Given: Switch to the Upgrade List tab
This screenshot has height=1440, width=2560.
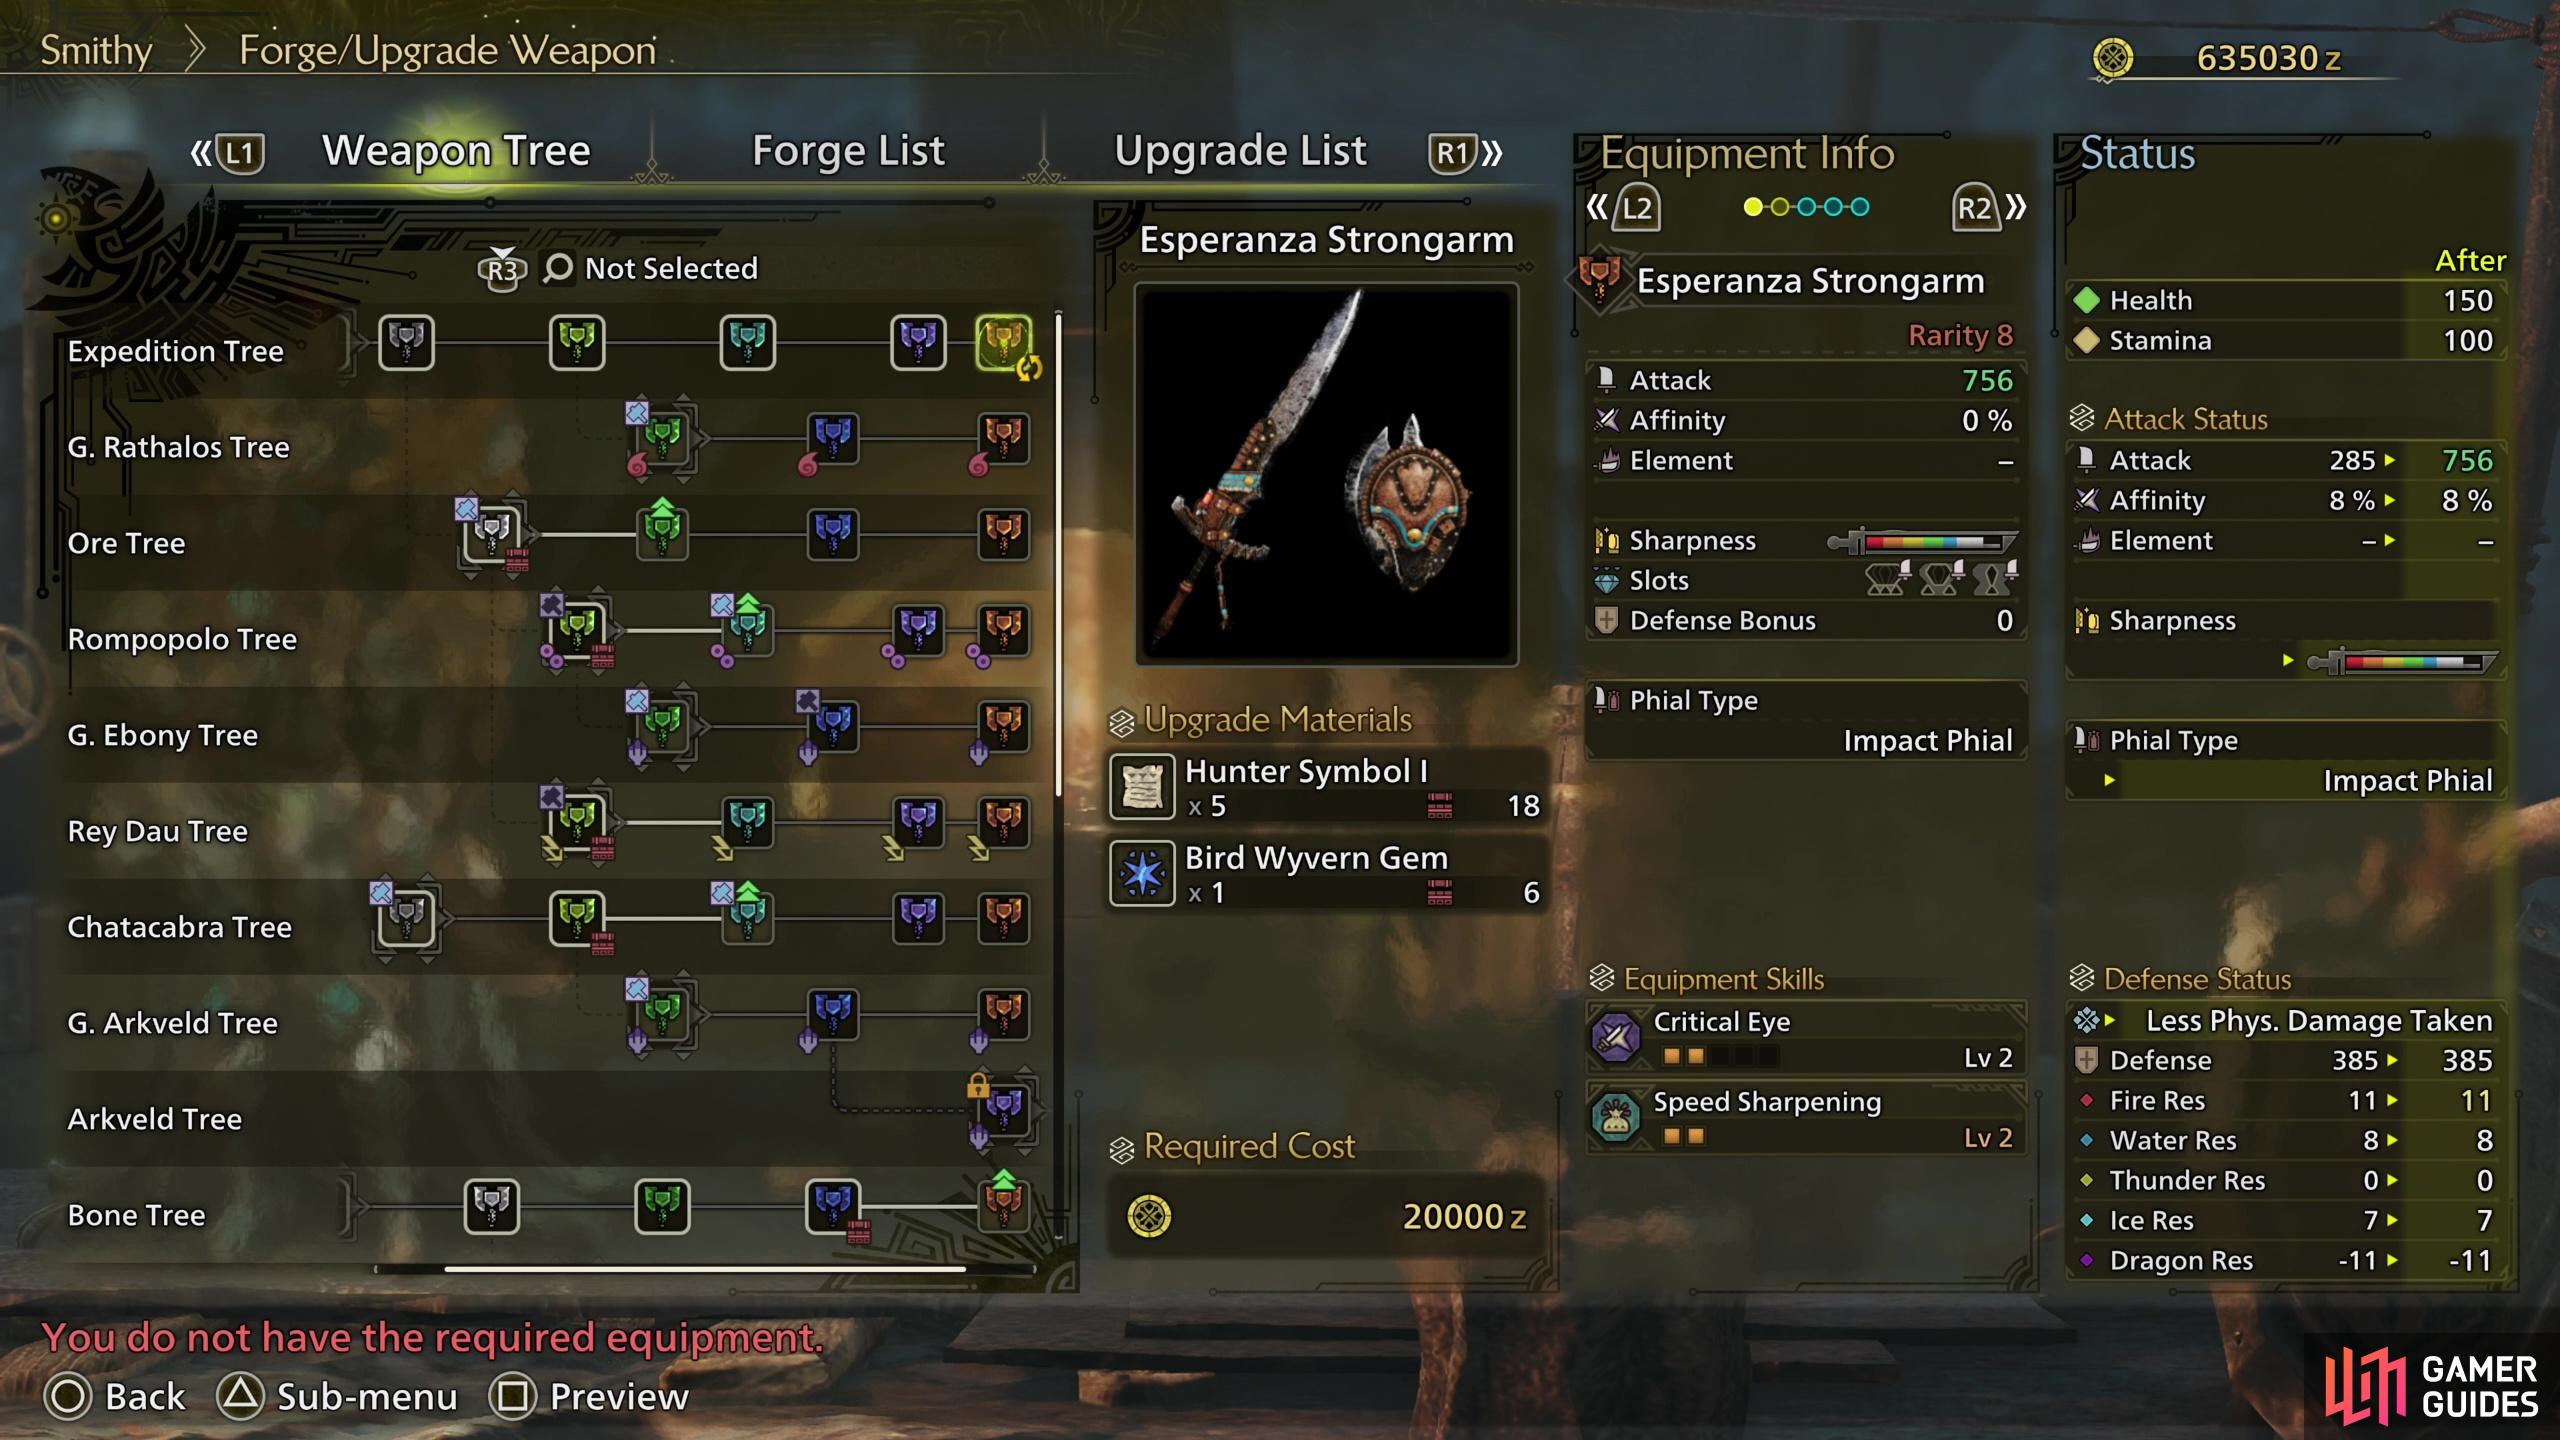Looking at the screenshot, I should pos(1240,151).
